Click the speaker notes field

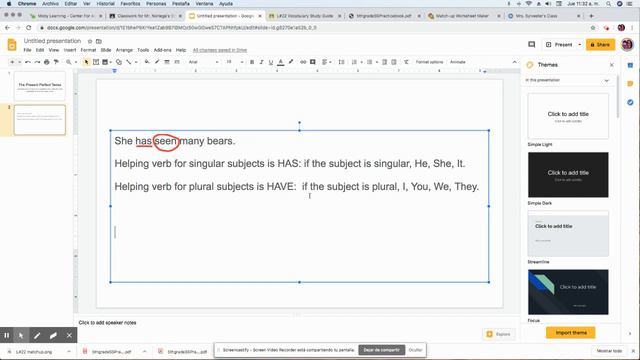point(297,322)
